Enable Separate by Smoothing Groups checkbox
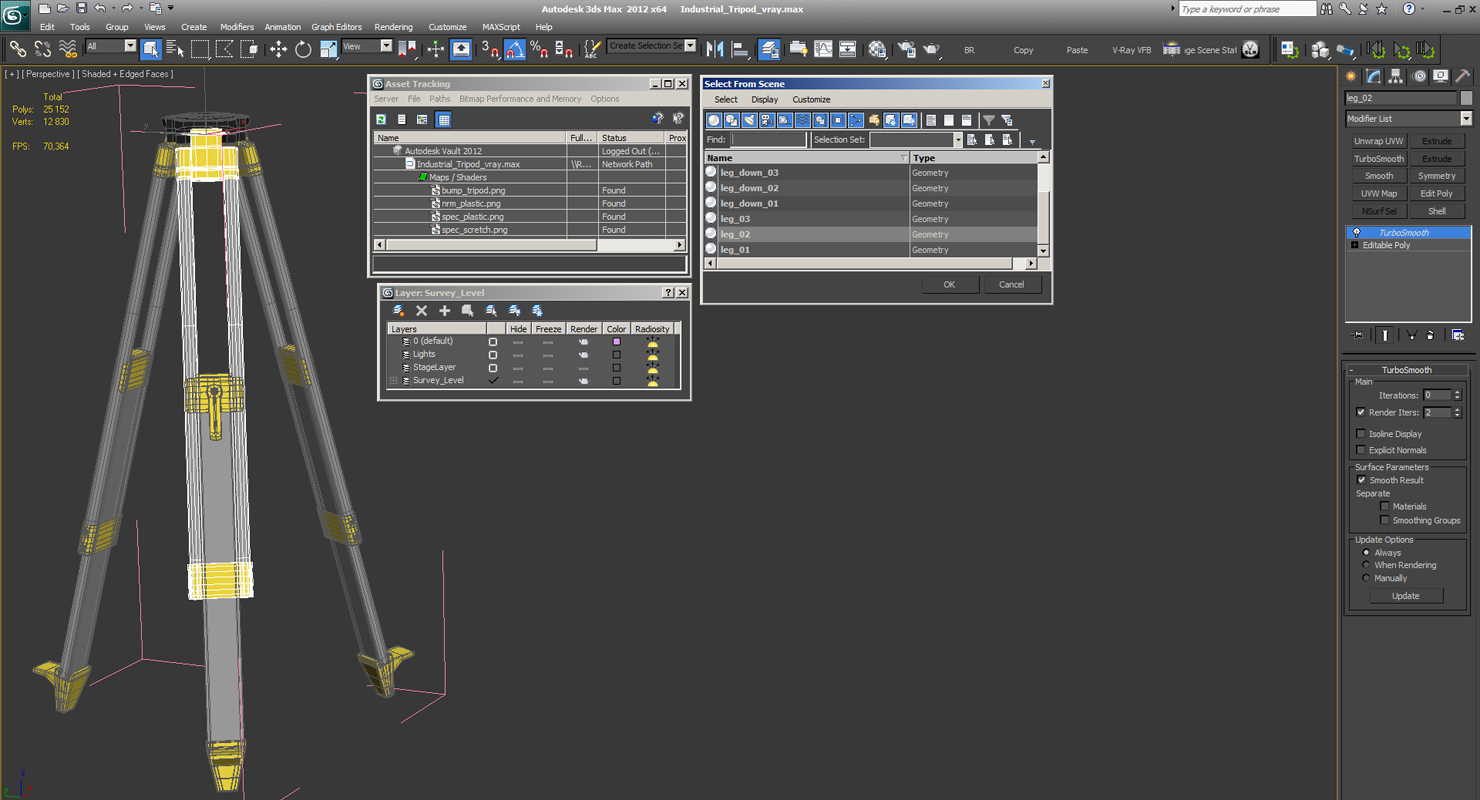1480x800 pixels. (1384, 520)
